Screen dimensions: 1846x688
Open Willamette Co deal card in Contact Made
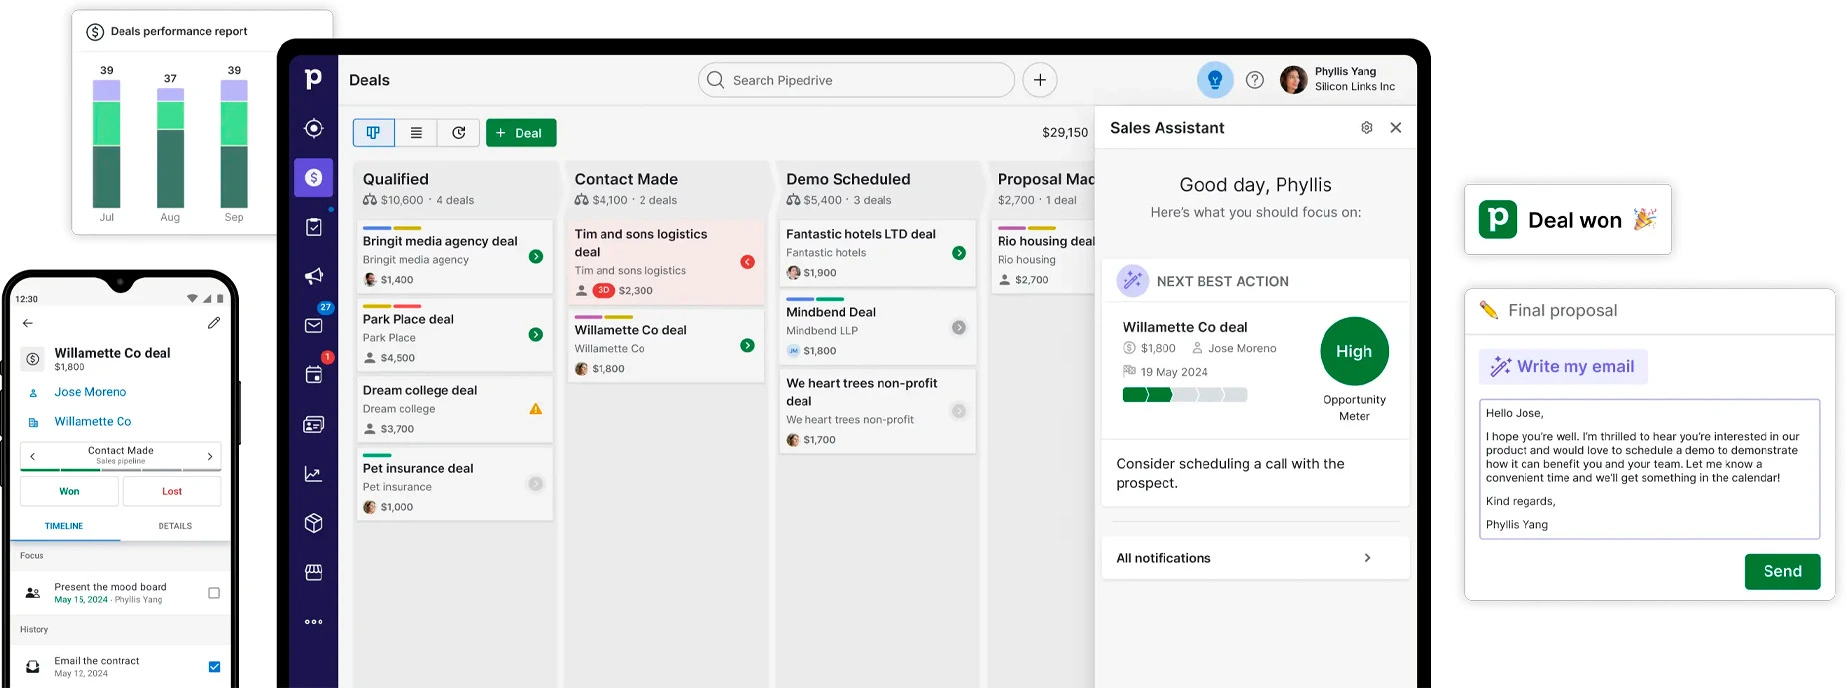point(666,346)
